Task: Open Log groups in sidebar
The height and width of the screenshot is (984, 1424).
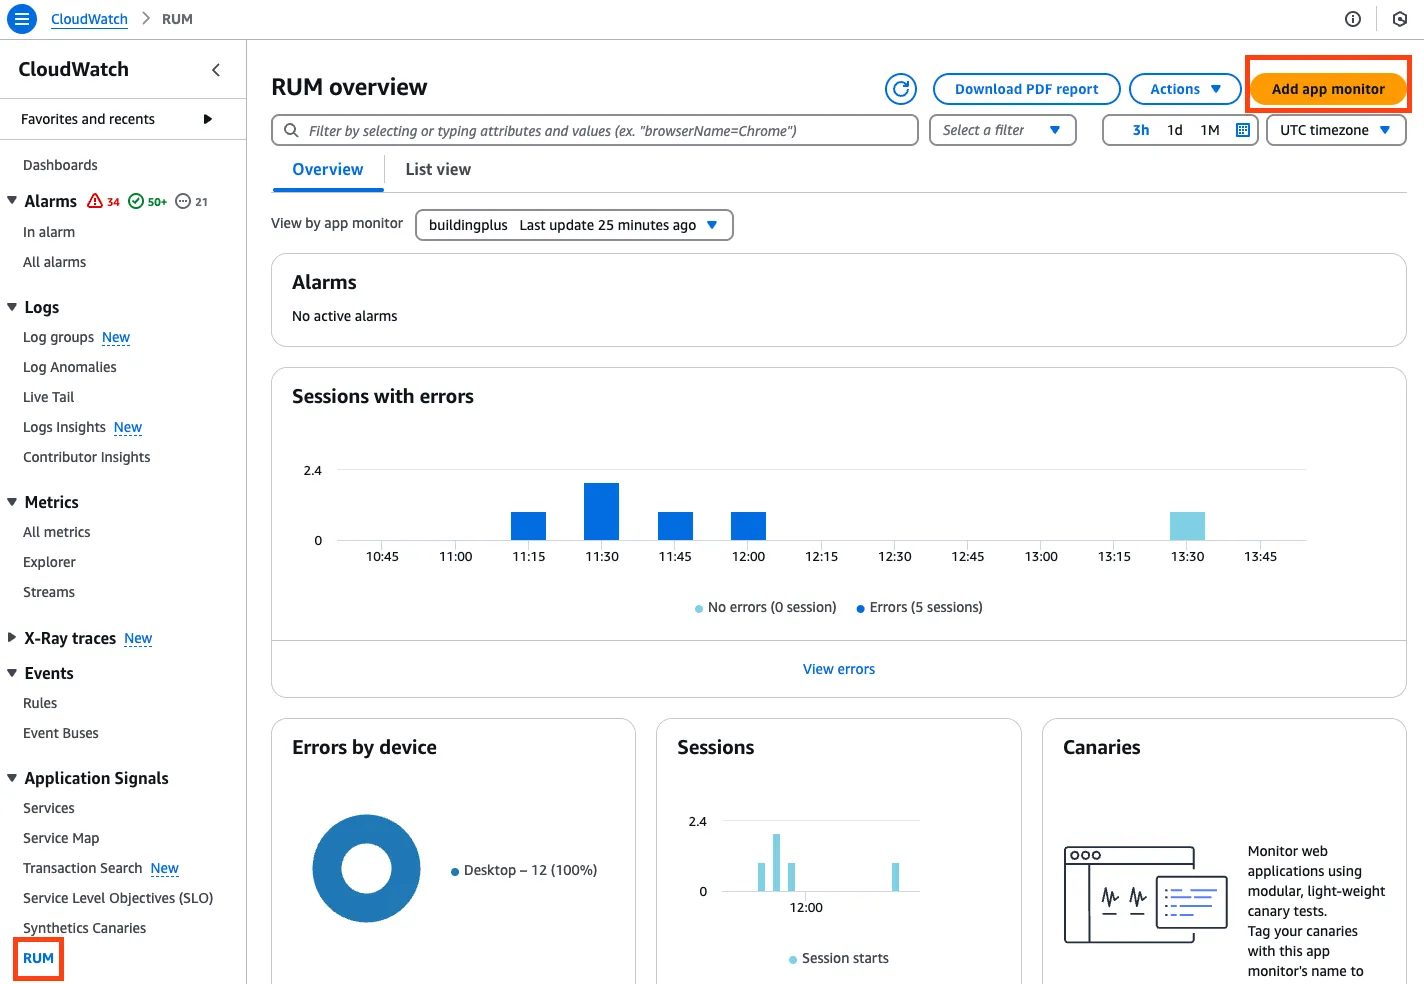Action: (58, 337)
